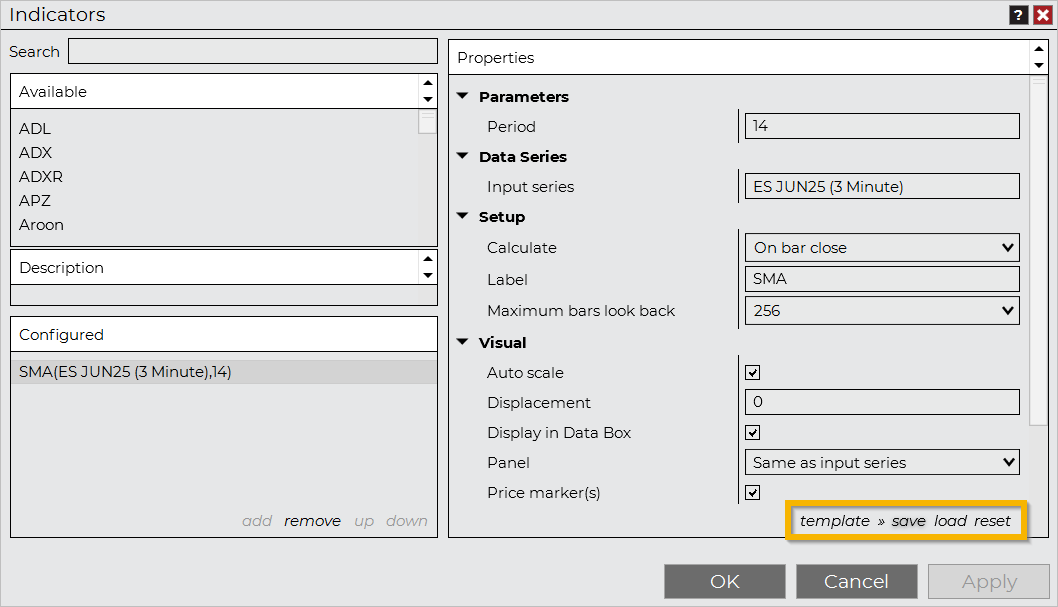The height and width of the screenshot is (607, 1058).
Task: Click the Description panel down arrow
Action: point(428,275)
